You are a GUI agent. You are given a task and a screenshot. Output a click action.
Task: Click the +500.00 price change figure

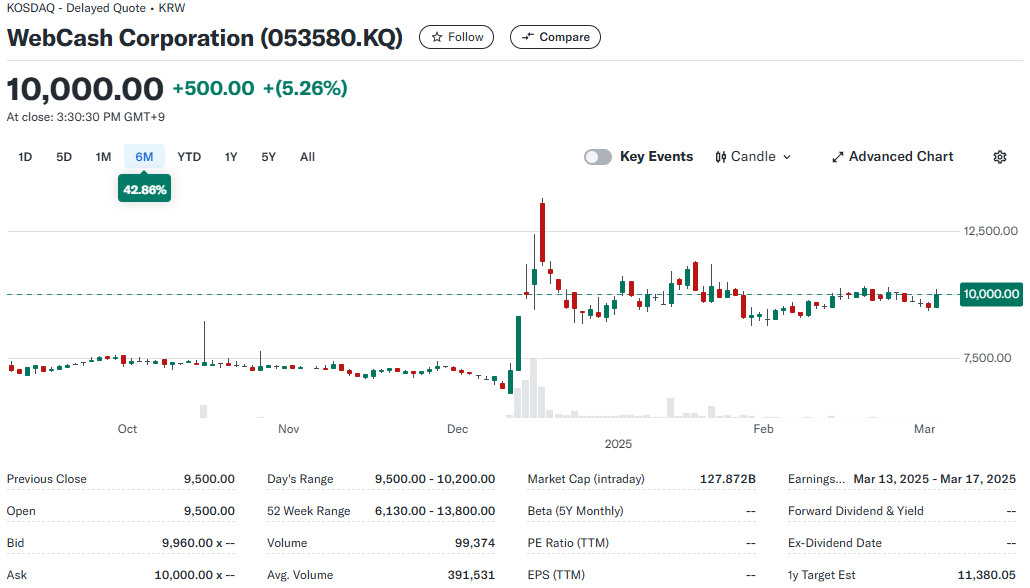[x=213, y=88]
